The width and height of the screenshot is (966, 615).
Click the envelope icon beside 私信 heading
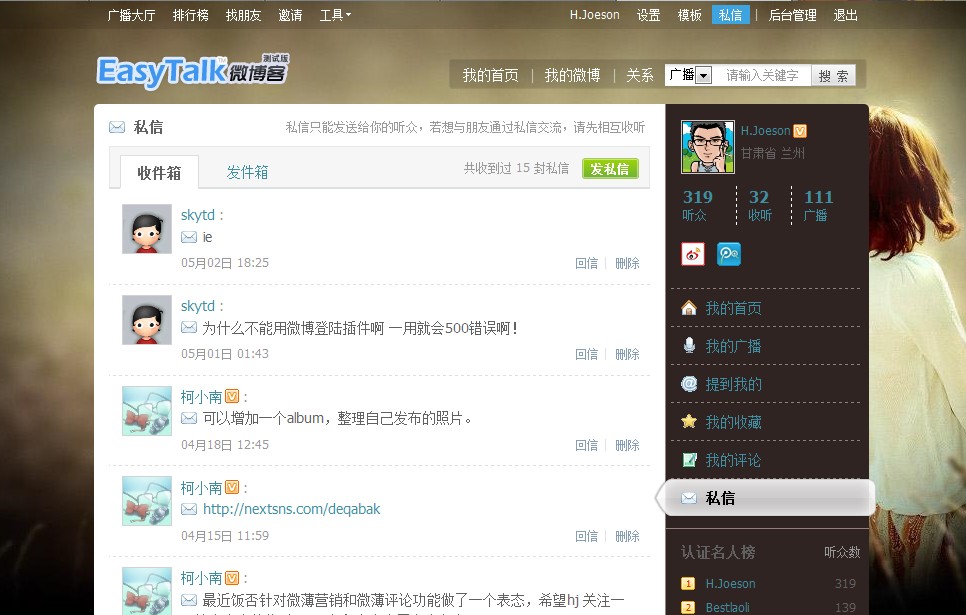[x=117, y=126]
